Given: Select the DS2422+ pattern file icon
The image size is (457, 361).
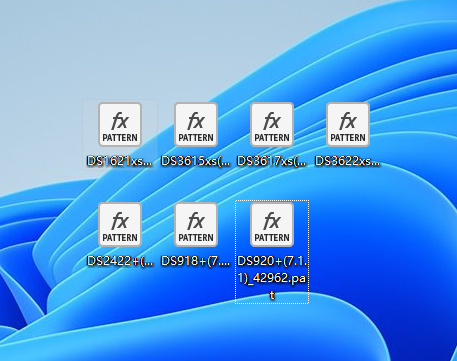Looking at the screenshot, I should [120, 224].
